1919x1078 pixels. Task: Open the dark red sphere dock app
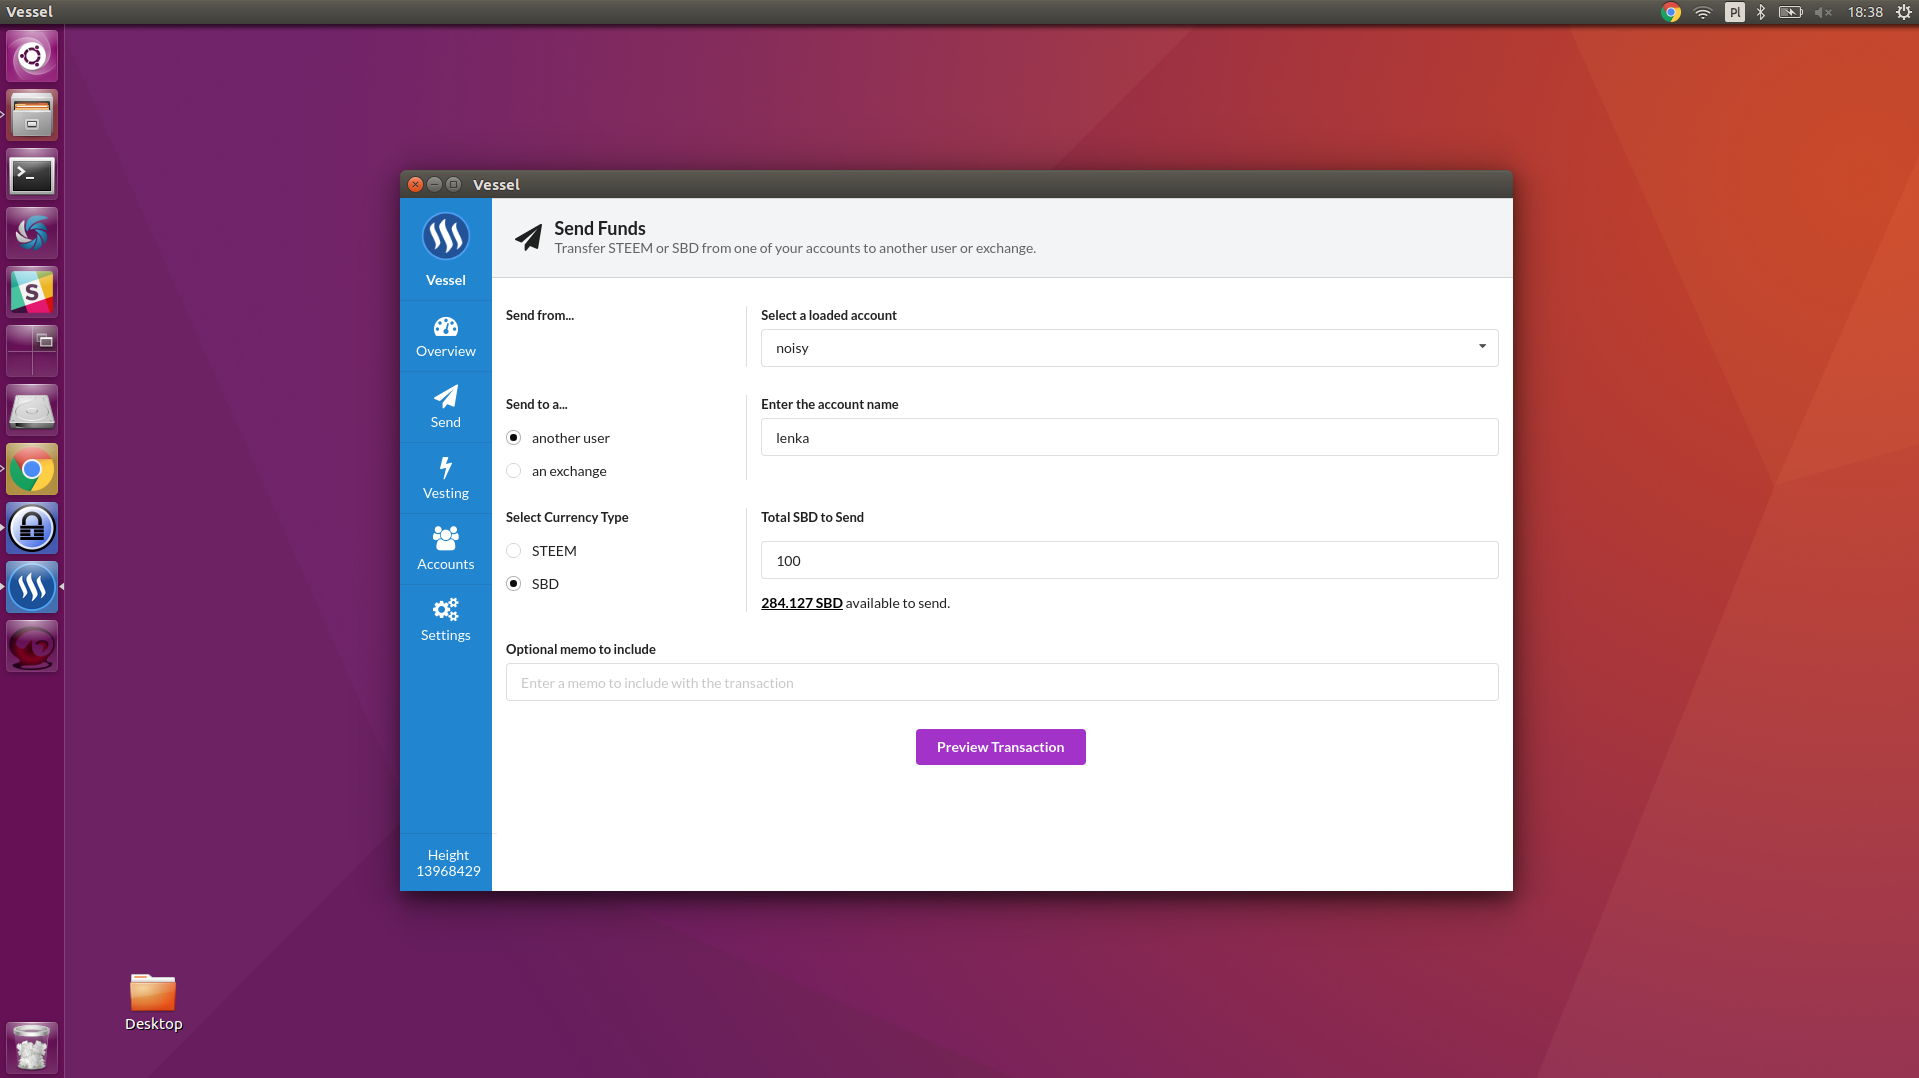[32, 646]
